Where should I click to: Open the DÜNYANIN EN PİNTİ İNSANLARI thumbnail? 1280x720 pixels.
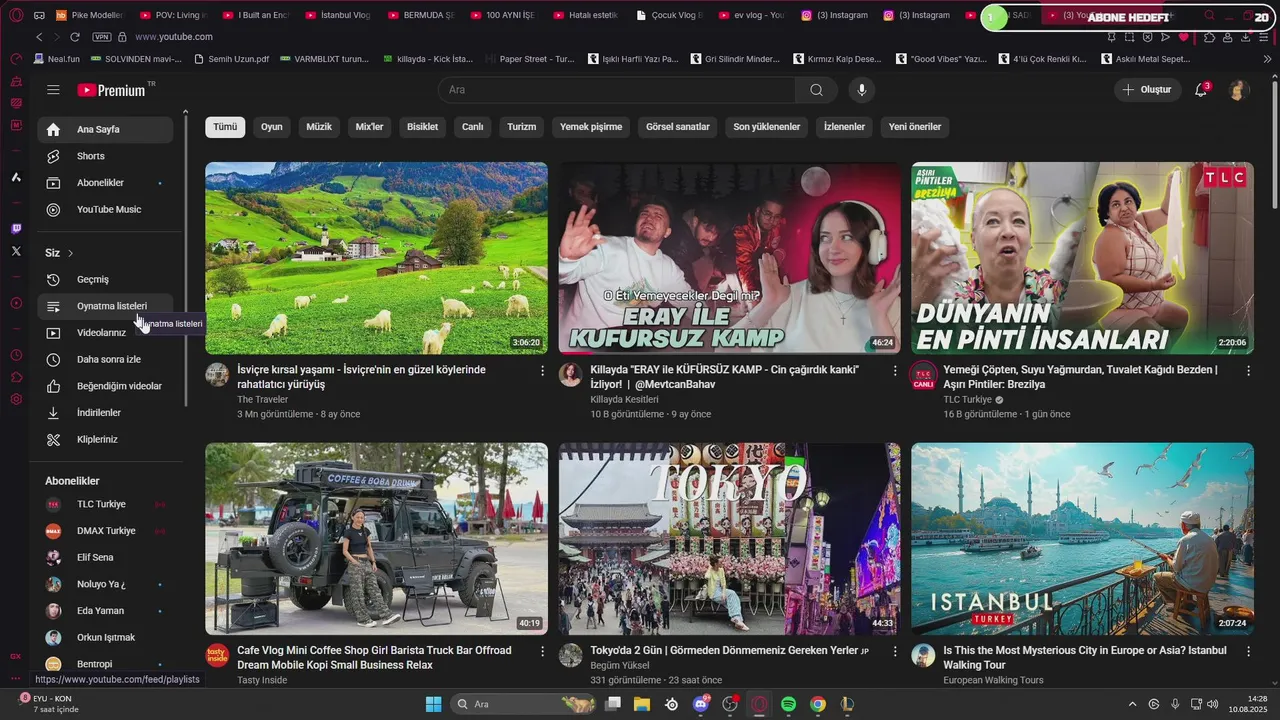point(1082,258)
